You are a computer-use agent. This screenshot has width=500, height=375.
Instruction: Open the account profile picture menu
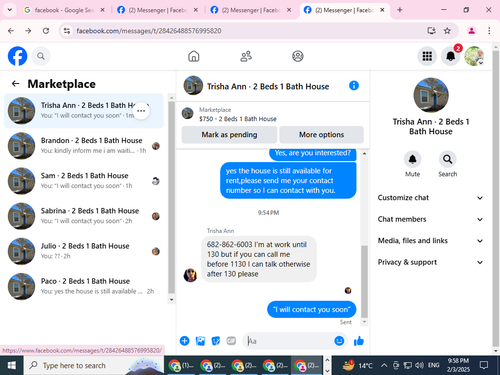[x=474, y=56]
